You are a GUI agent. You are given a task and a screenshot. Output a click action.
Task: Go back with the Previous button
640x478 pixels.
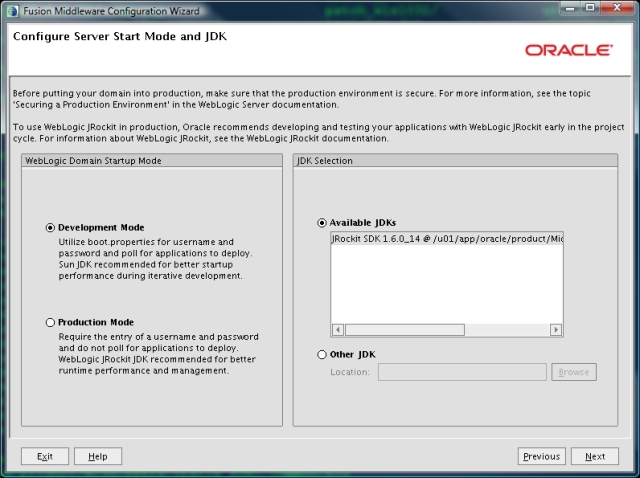point(542,456)
